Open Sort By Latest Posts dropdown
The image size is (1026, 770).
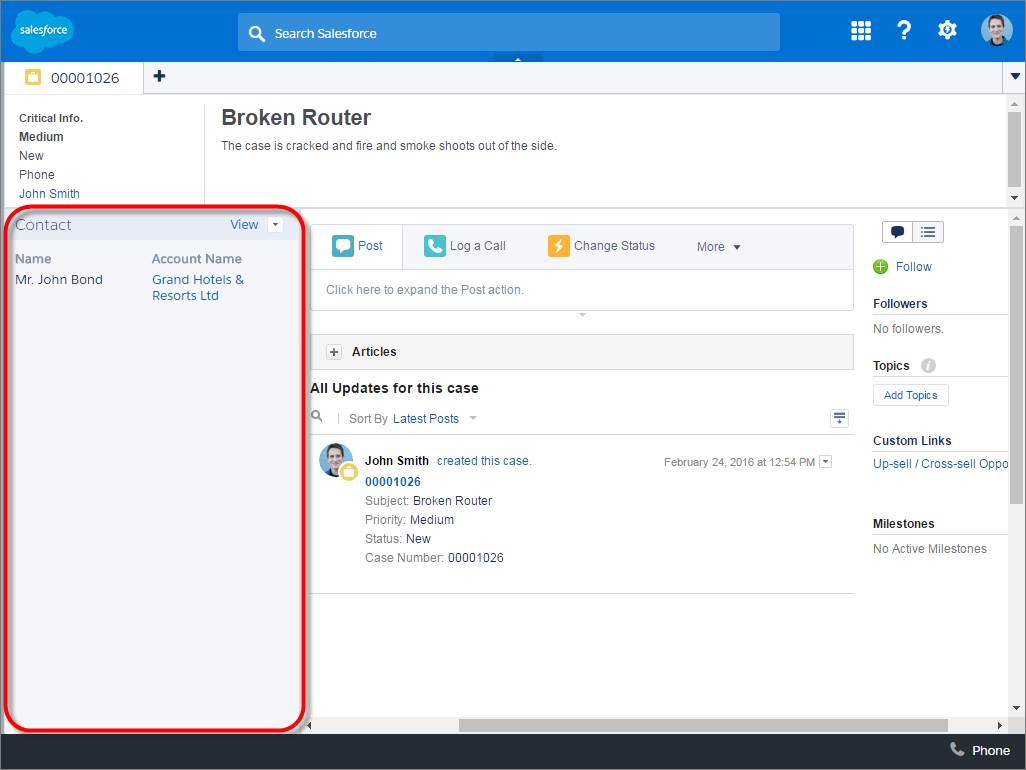pos(434,419)
